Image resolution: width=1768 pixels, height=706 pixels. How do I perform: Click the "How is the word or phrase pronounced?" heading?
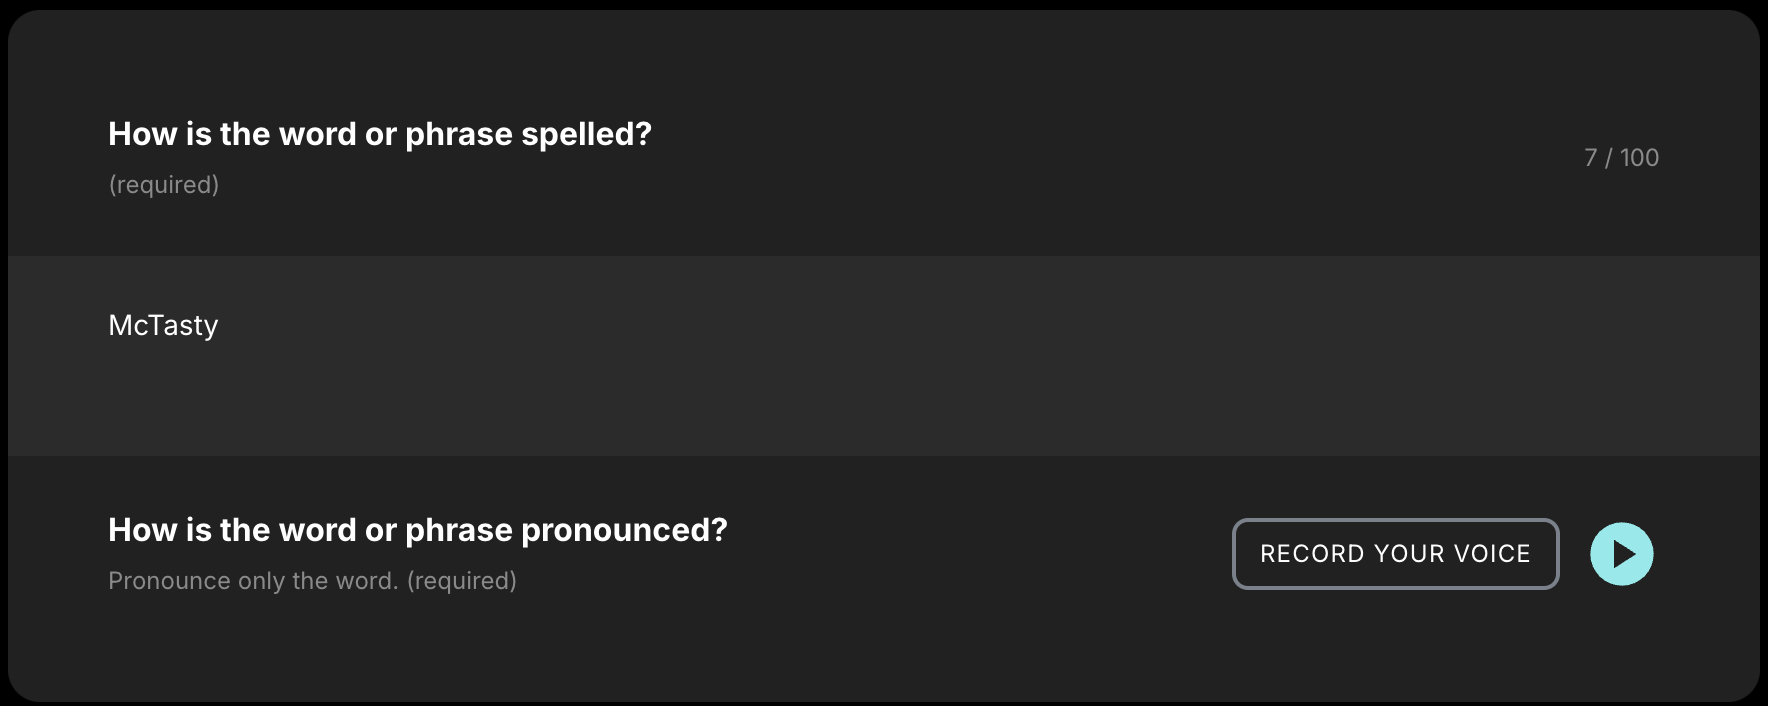(417, 530)
